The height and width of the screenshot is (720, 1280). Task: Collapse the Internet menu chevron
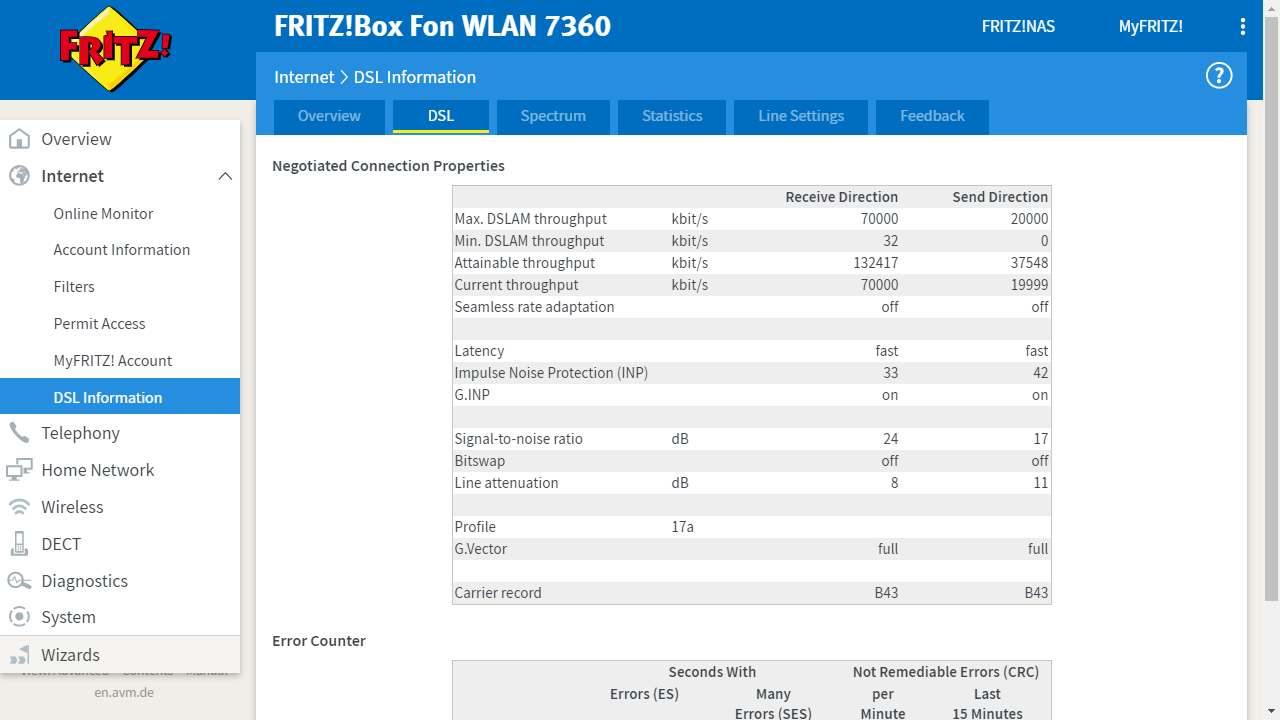coord(225,176)
